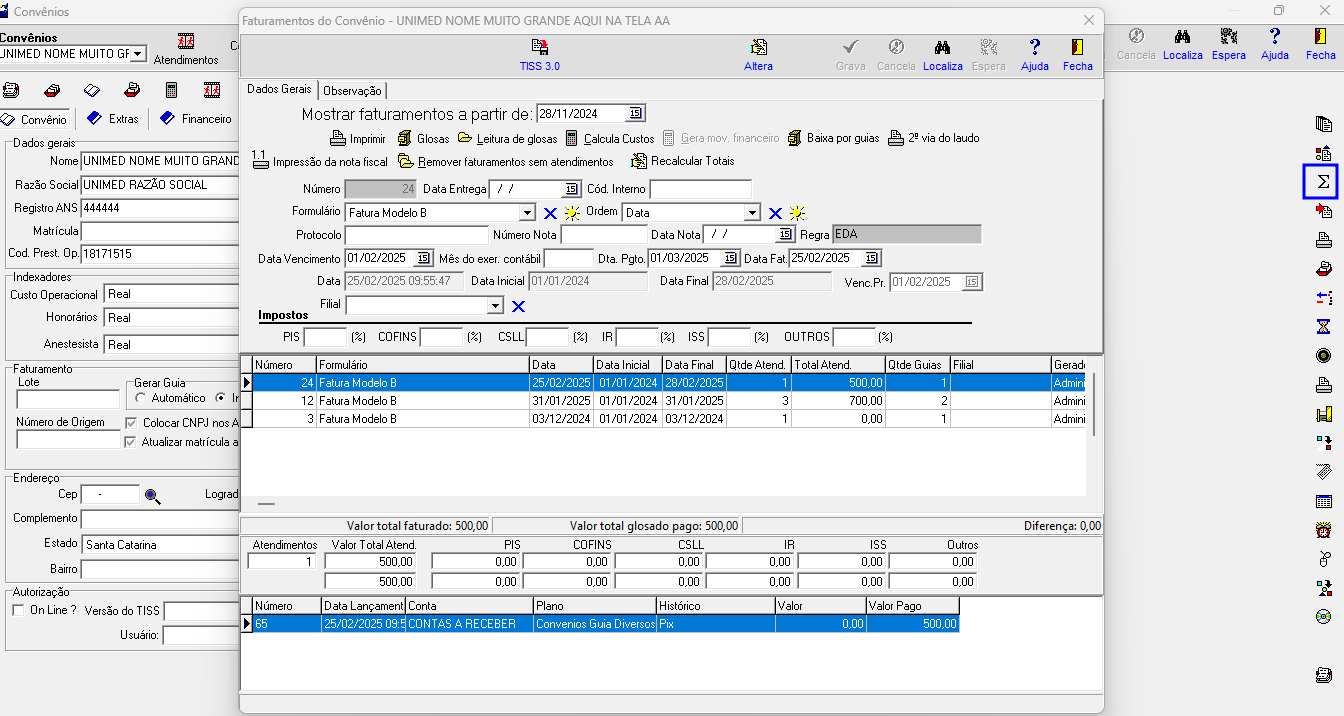
Task: Open TISS 3.0 from the dialog toolbar
Action: (x=540, y=55)
